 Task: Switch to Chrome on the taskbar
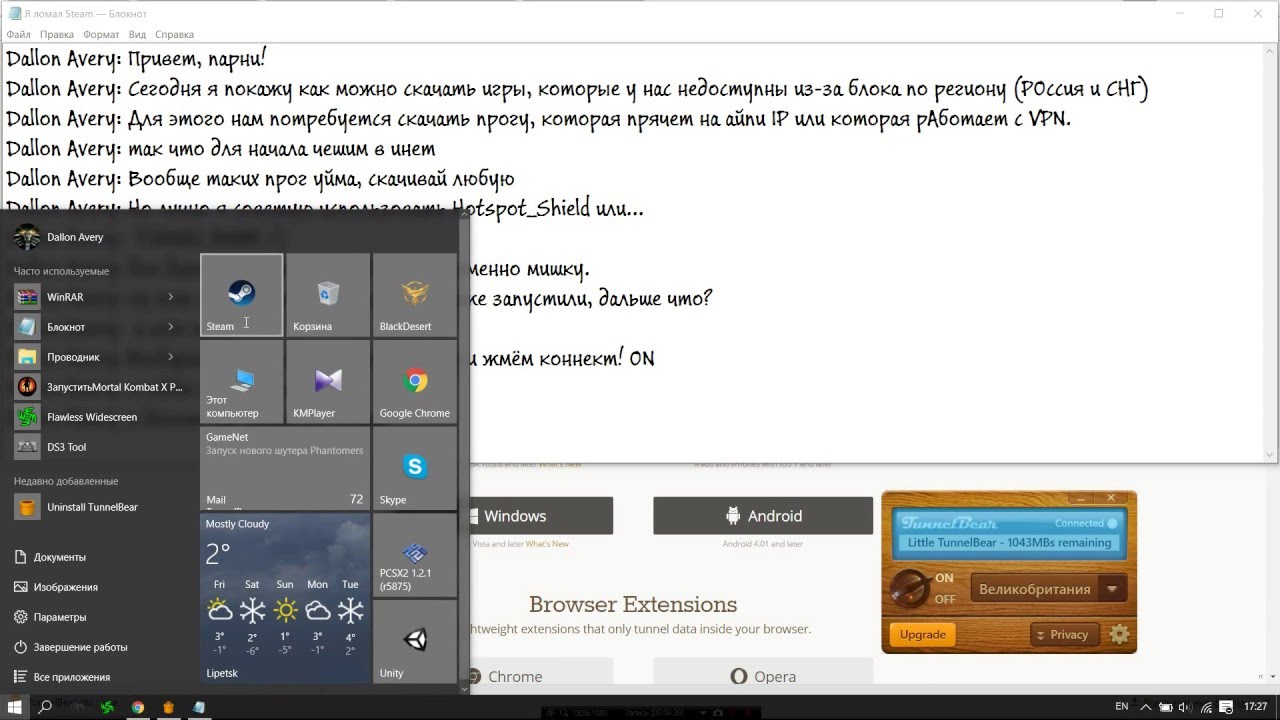tap(137, 707)
